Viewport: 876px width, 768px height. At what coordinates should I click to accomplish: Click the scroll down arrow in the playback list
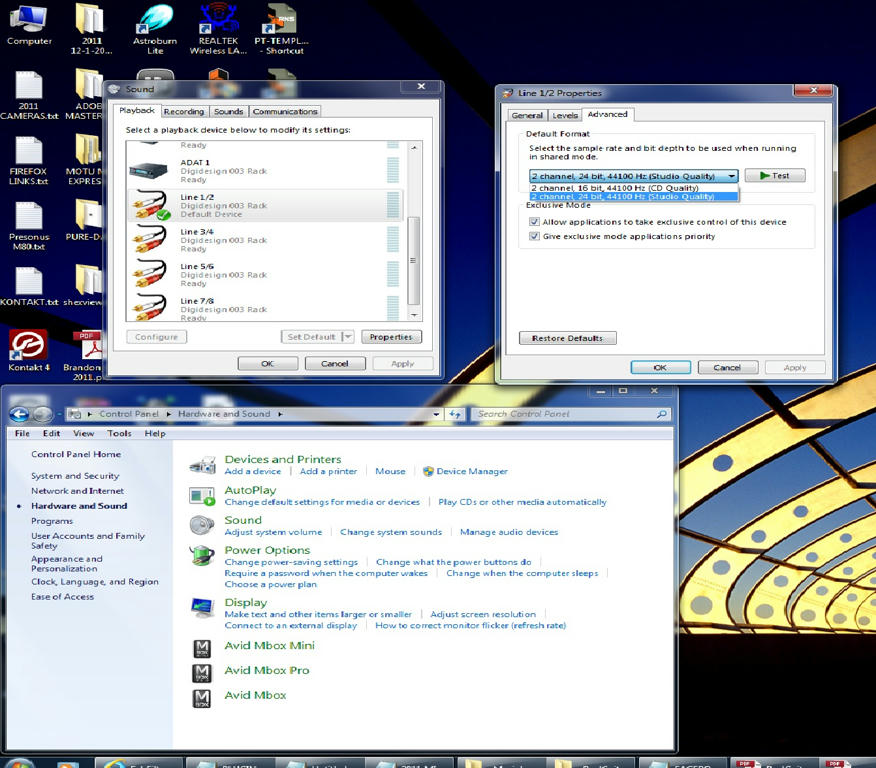[x=414, y=316]
